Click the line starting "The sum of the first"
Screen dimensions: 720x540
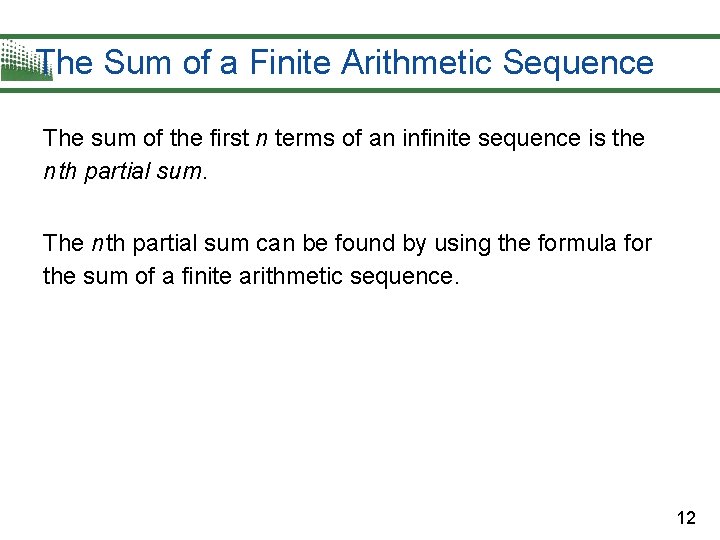pos(343,138)
